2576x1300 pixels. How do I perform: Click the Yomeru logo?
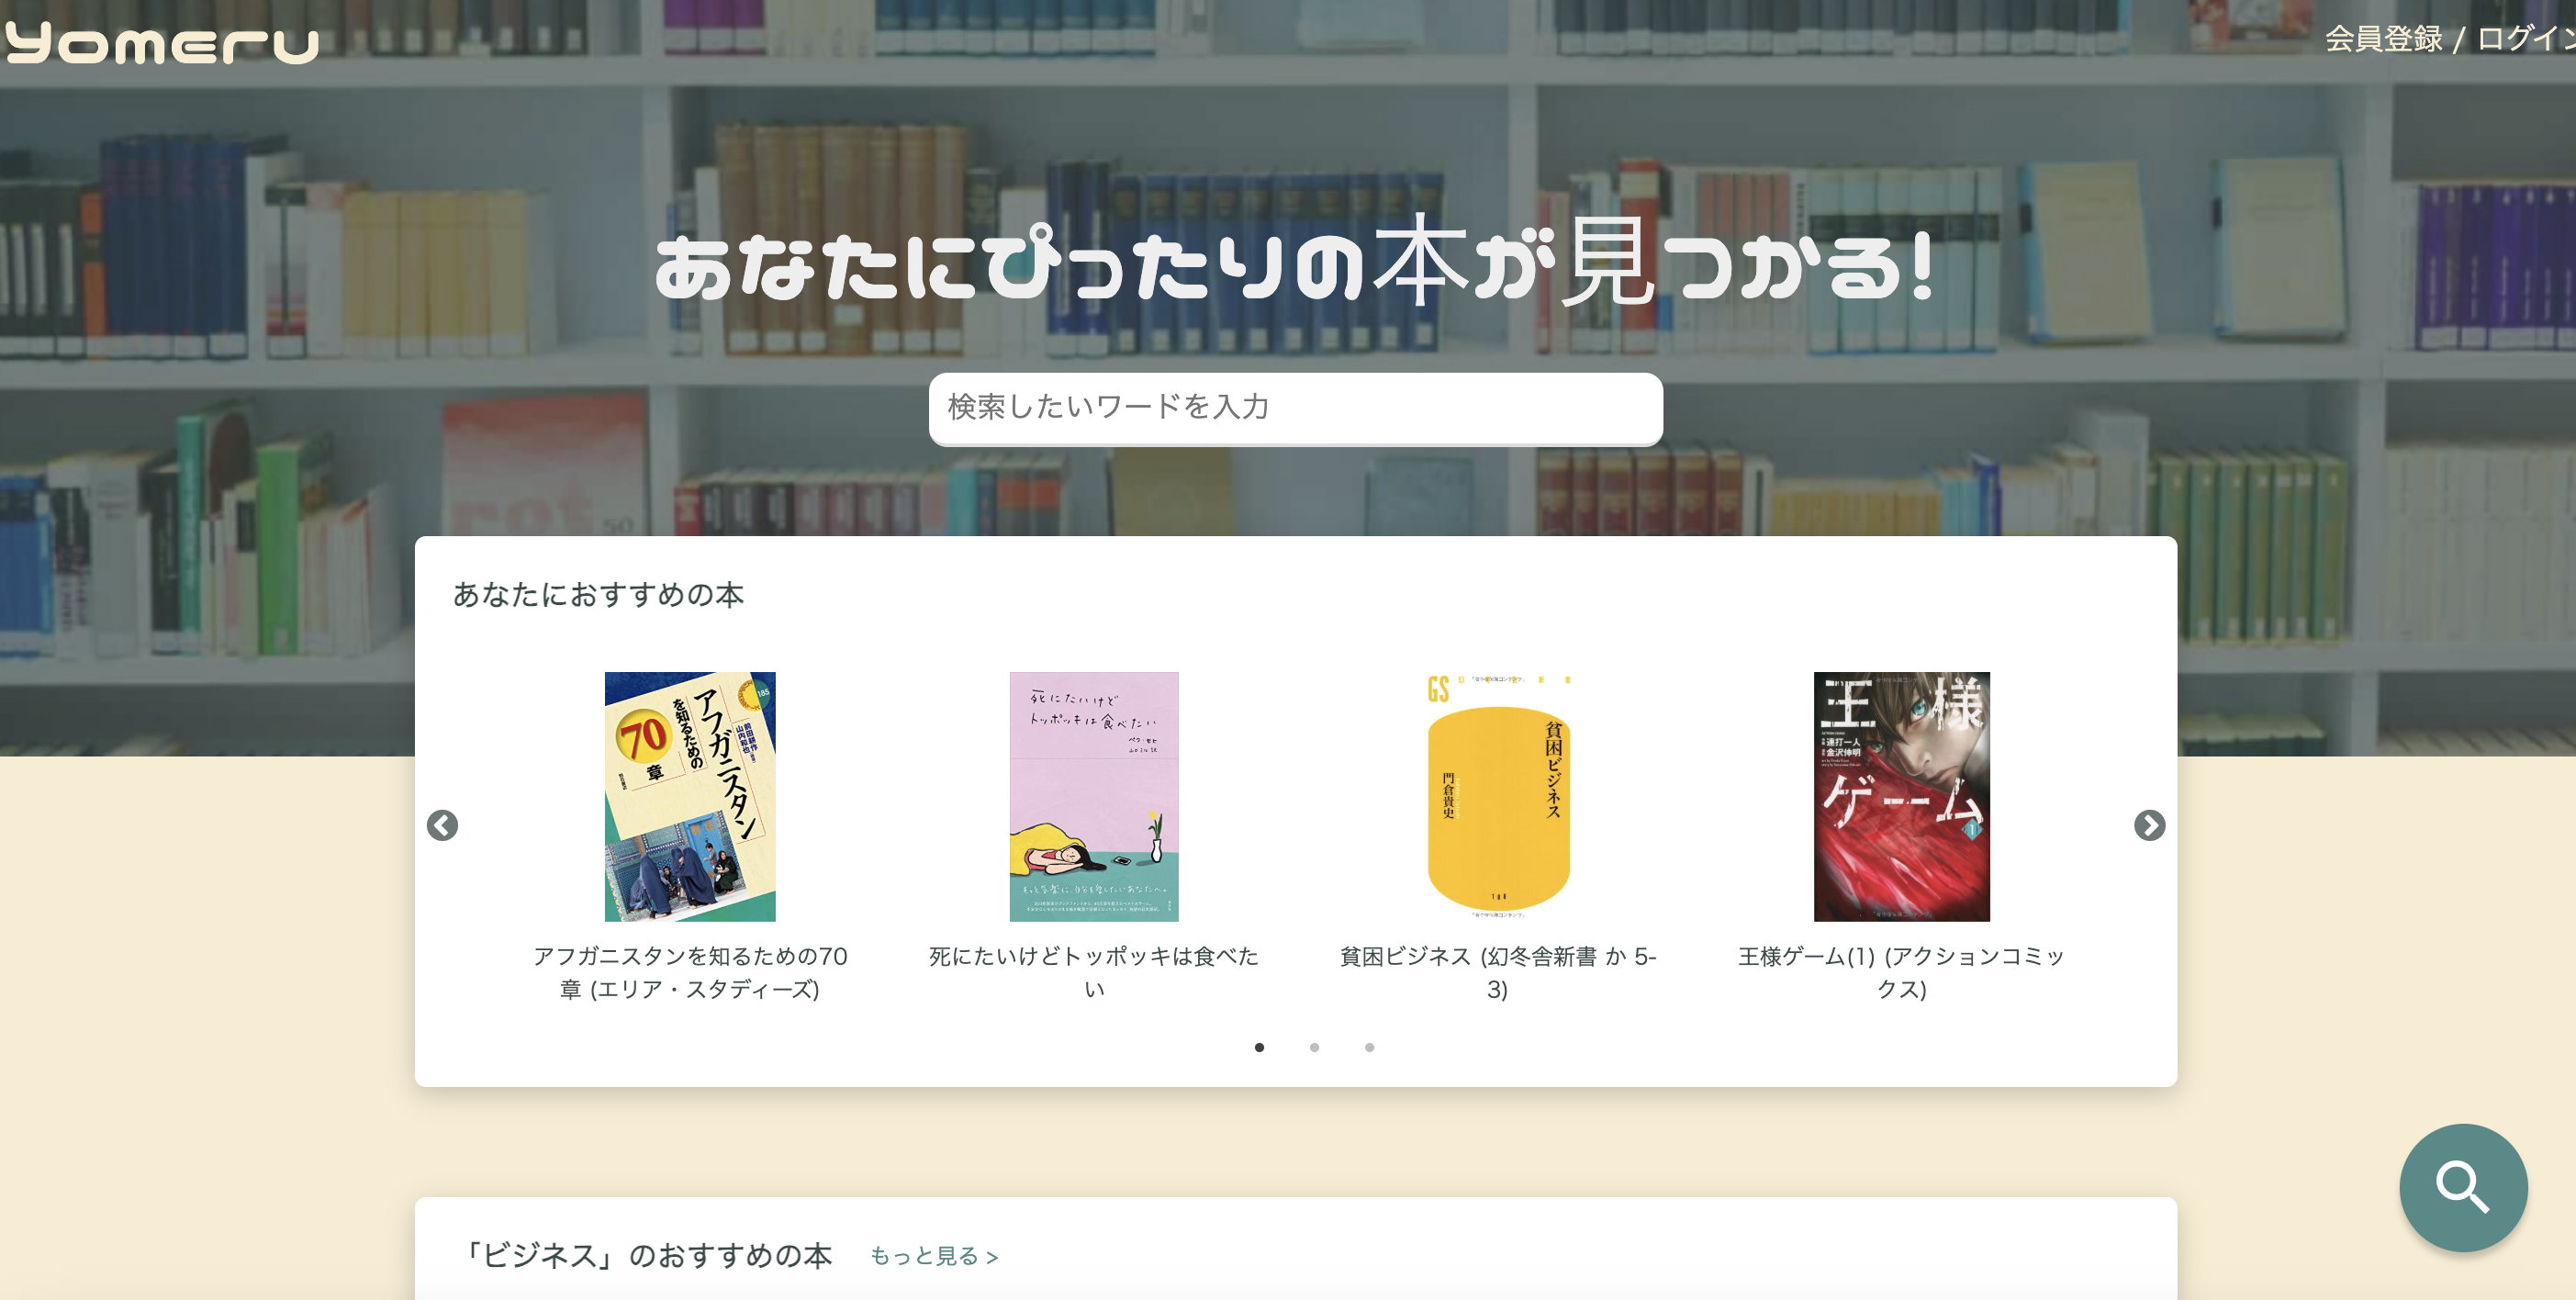[162, 44]
